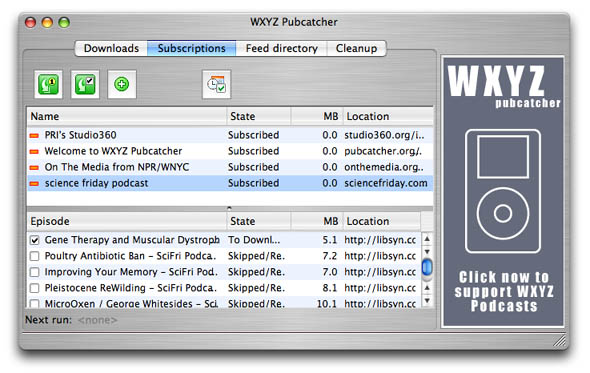The image size is (590, 373).
Task: Click the episode list scrollbar thumb
Action: [427, 268]
